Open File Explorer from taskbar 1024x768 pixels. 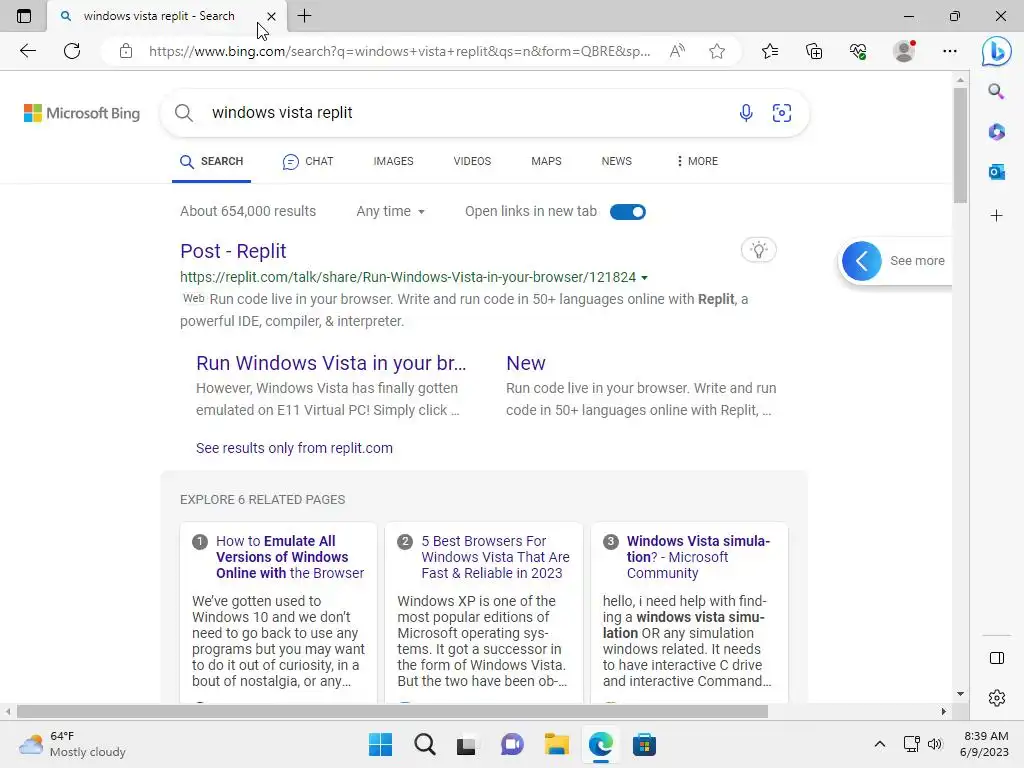[x=556, y=744]
